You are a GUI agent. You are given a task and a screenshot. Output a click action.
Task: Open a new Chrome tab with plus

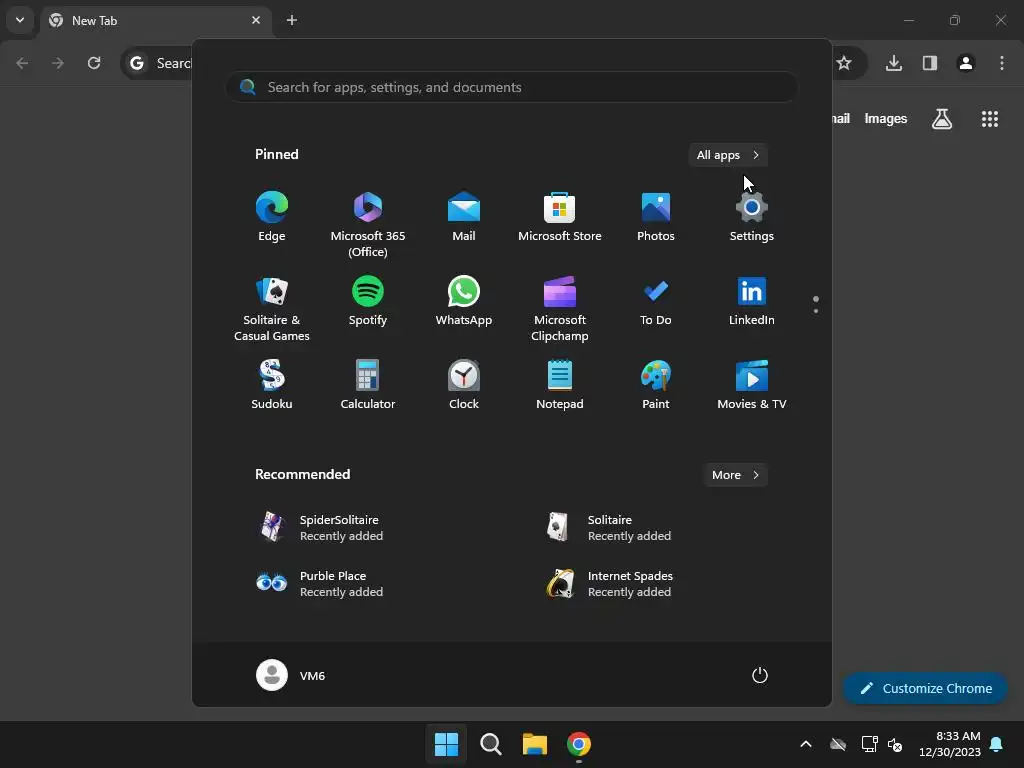pos(292,20)
